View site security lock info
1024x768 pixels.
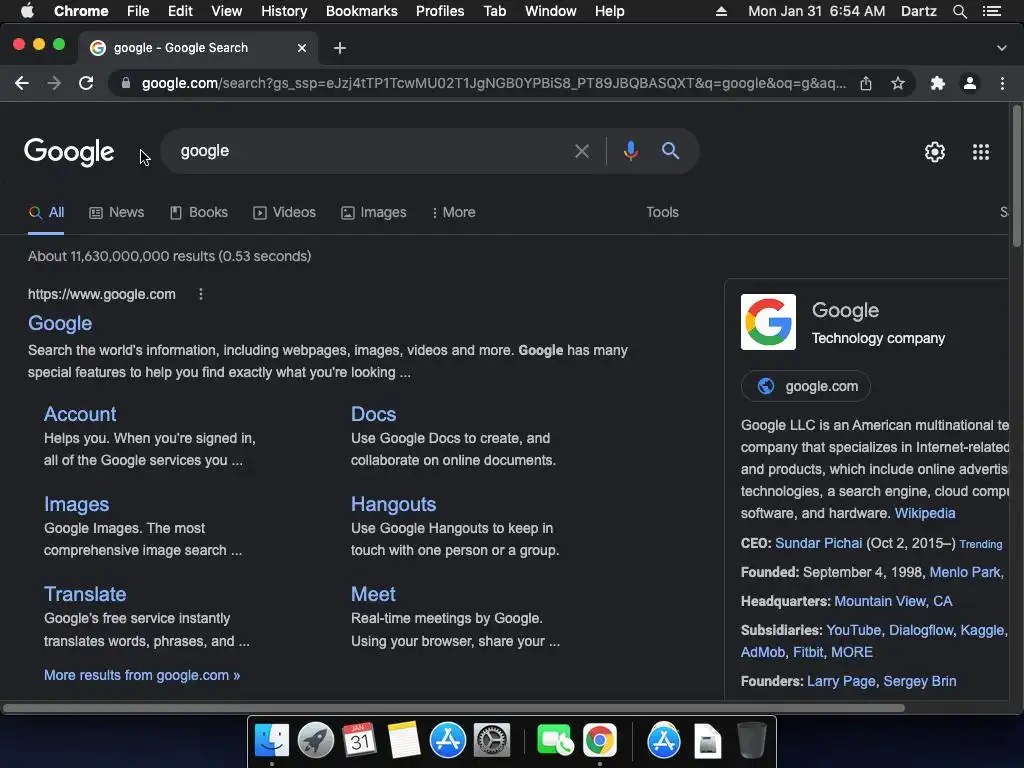126,83
